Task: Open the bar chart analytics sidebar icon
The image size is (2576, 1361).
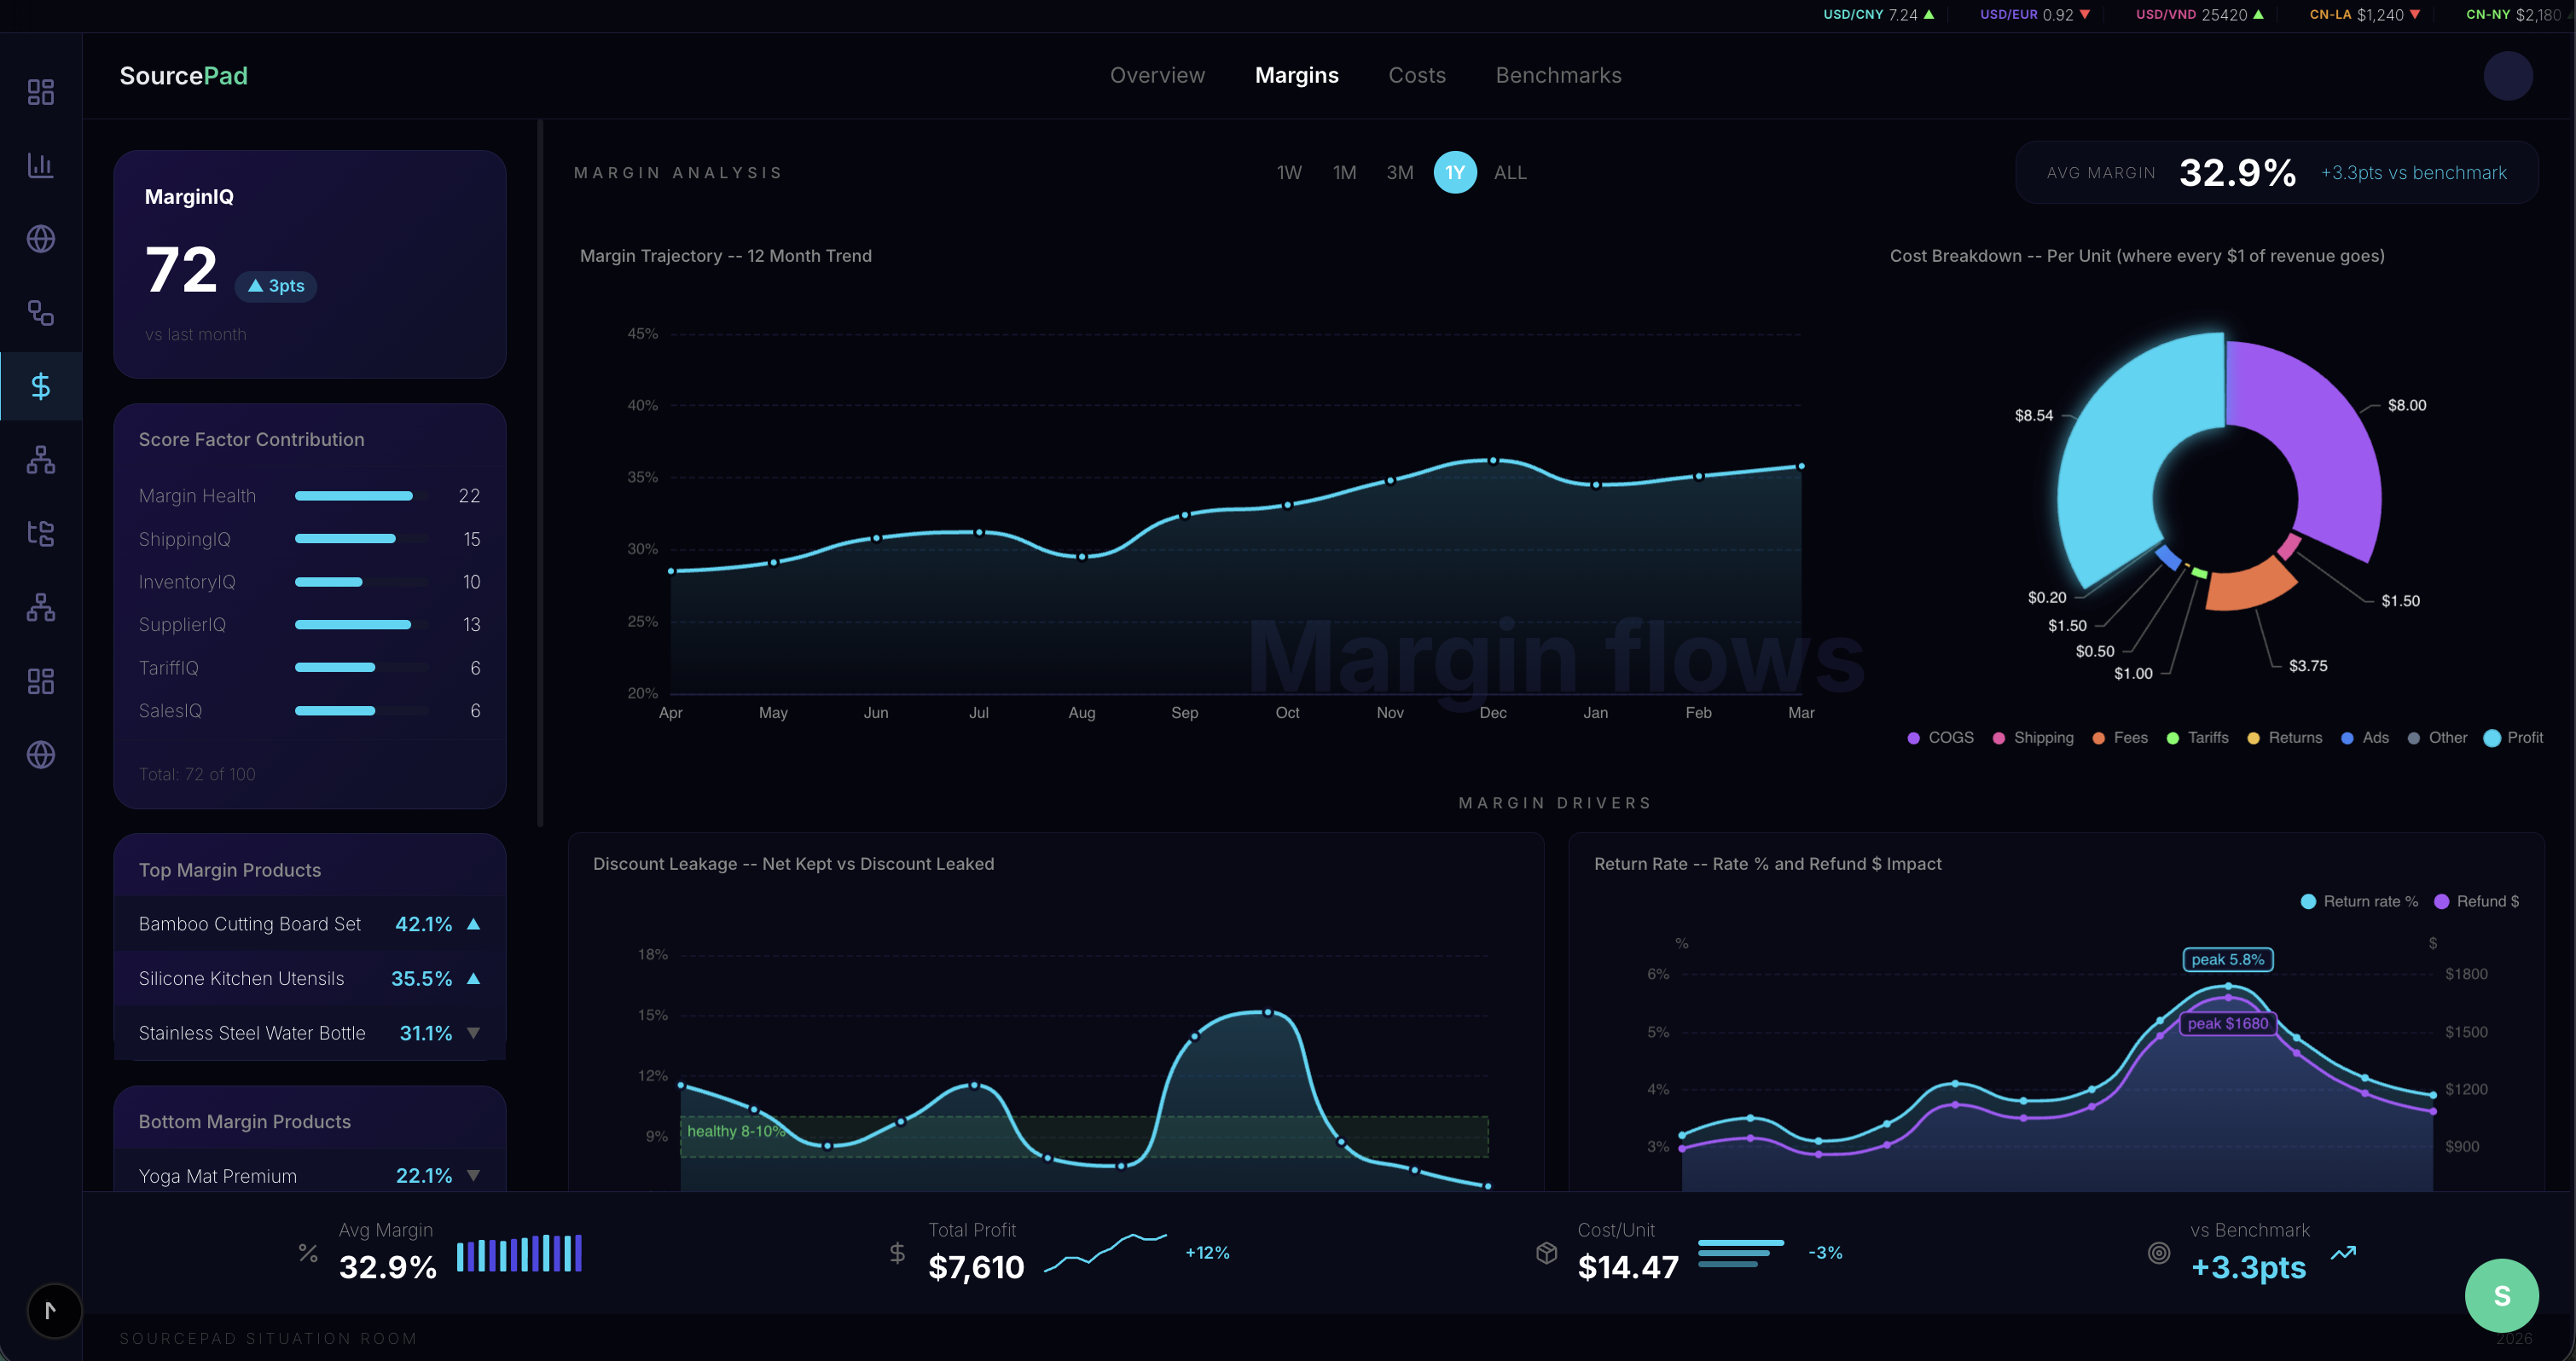Action: tap(41, 165)
